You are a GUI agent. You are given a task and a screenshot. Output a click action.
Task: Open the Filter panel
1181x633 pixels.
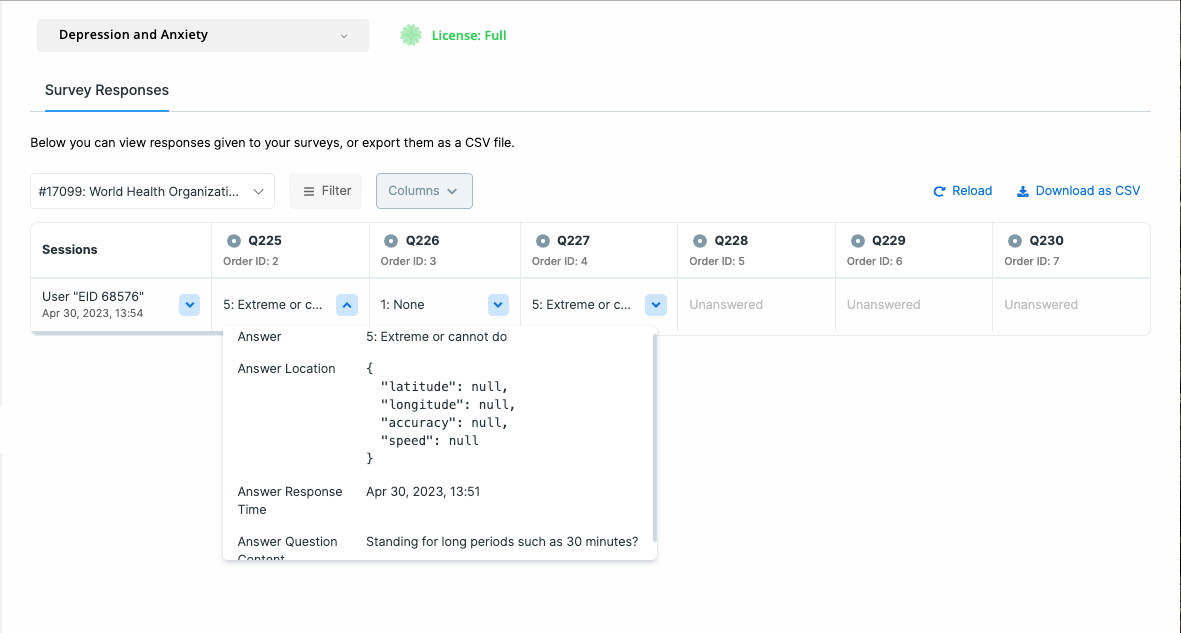[325, 190]
